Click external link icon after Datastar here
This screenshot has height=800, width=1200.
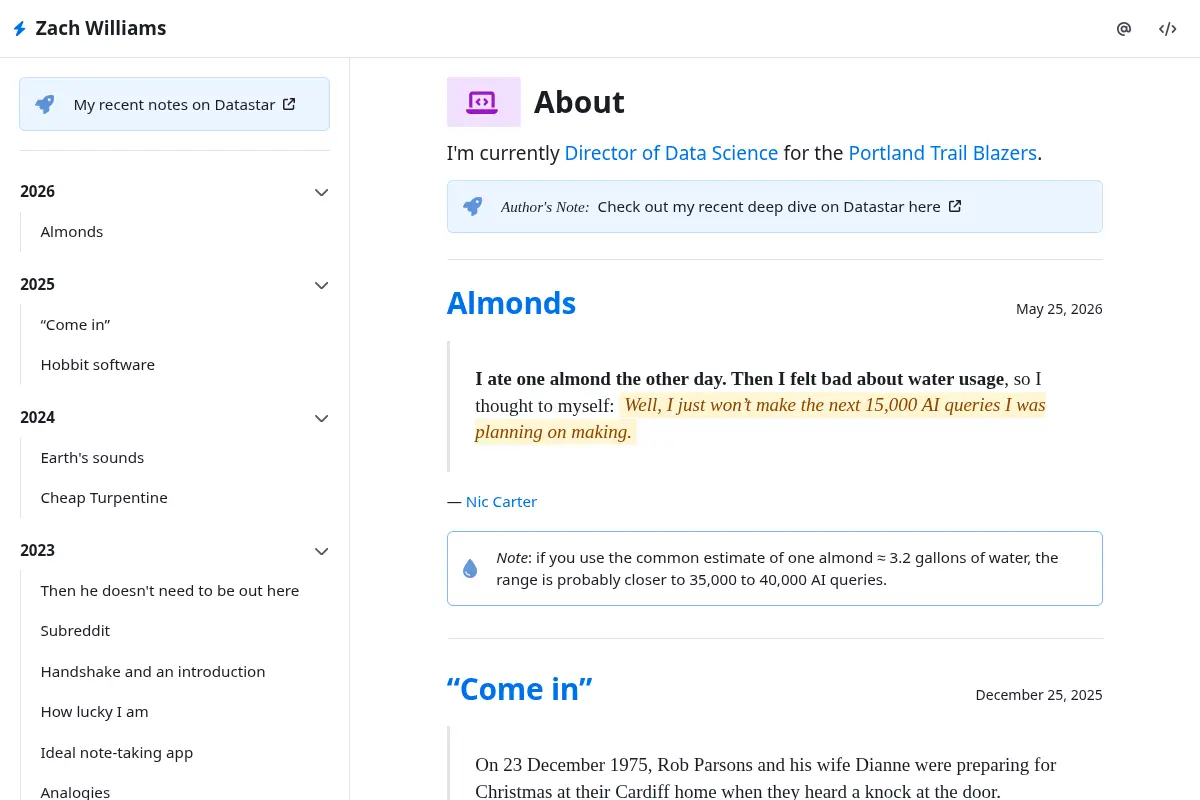955,206
